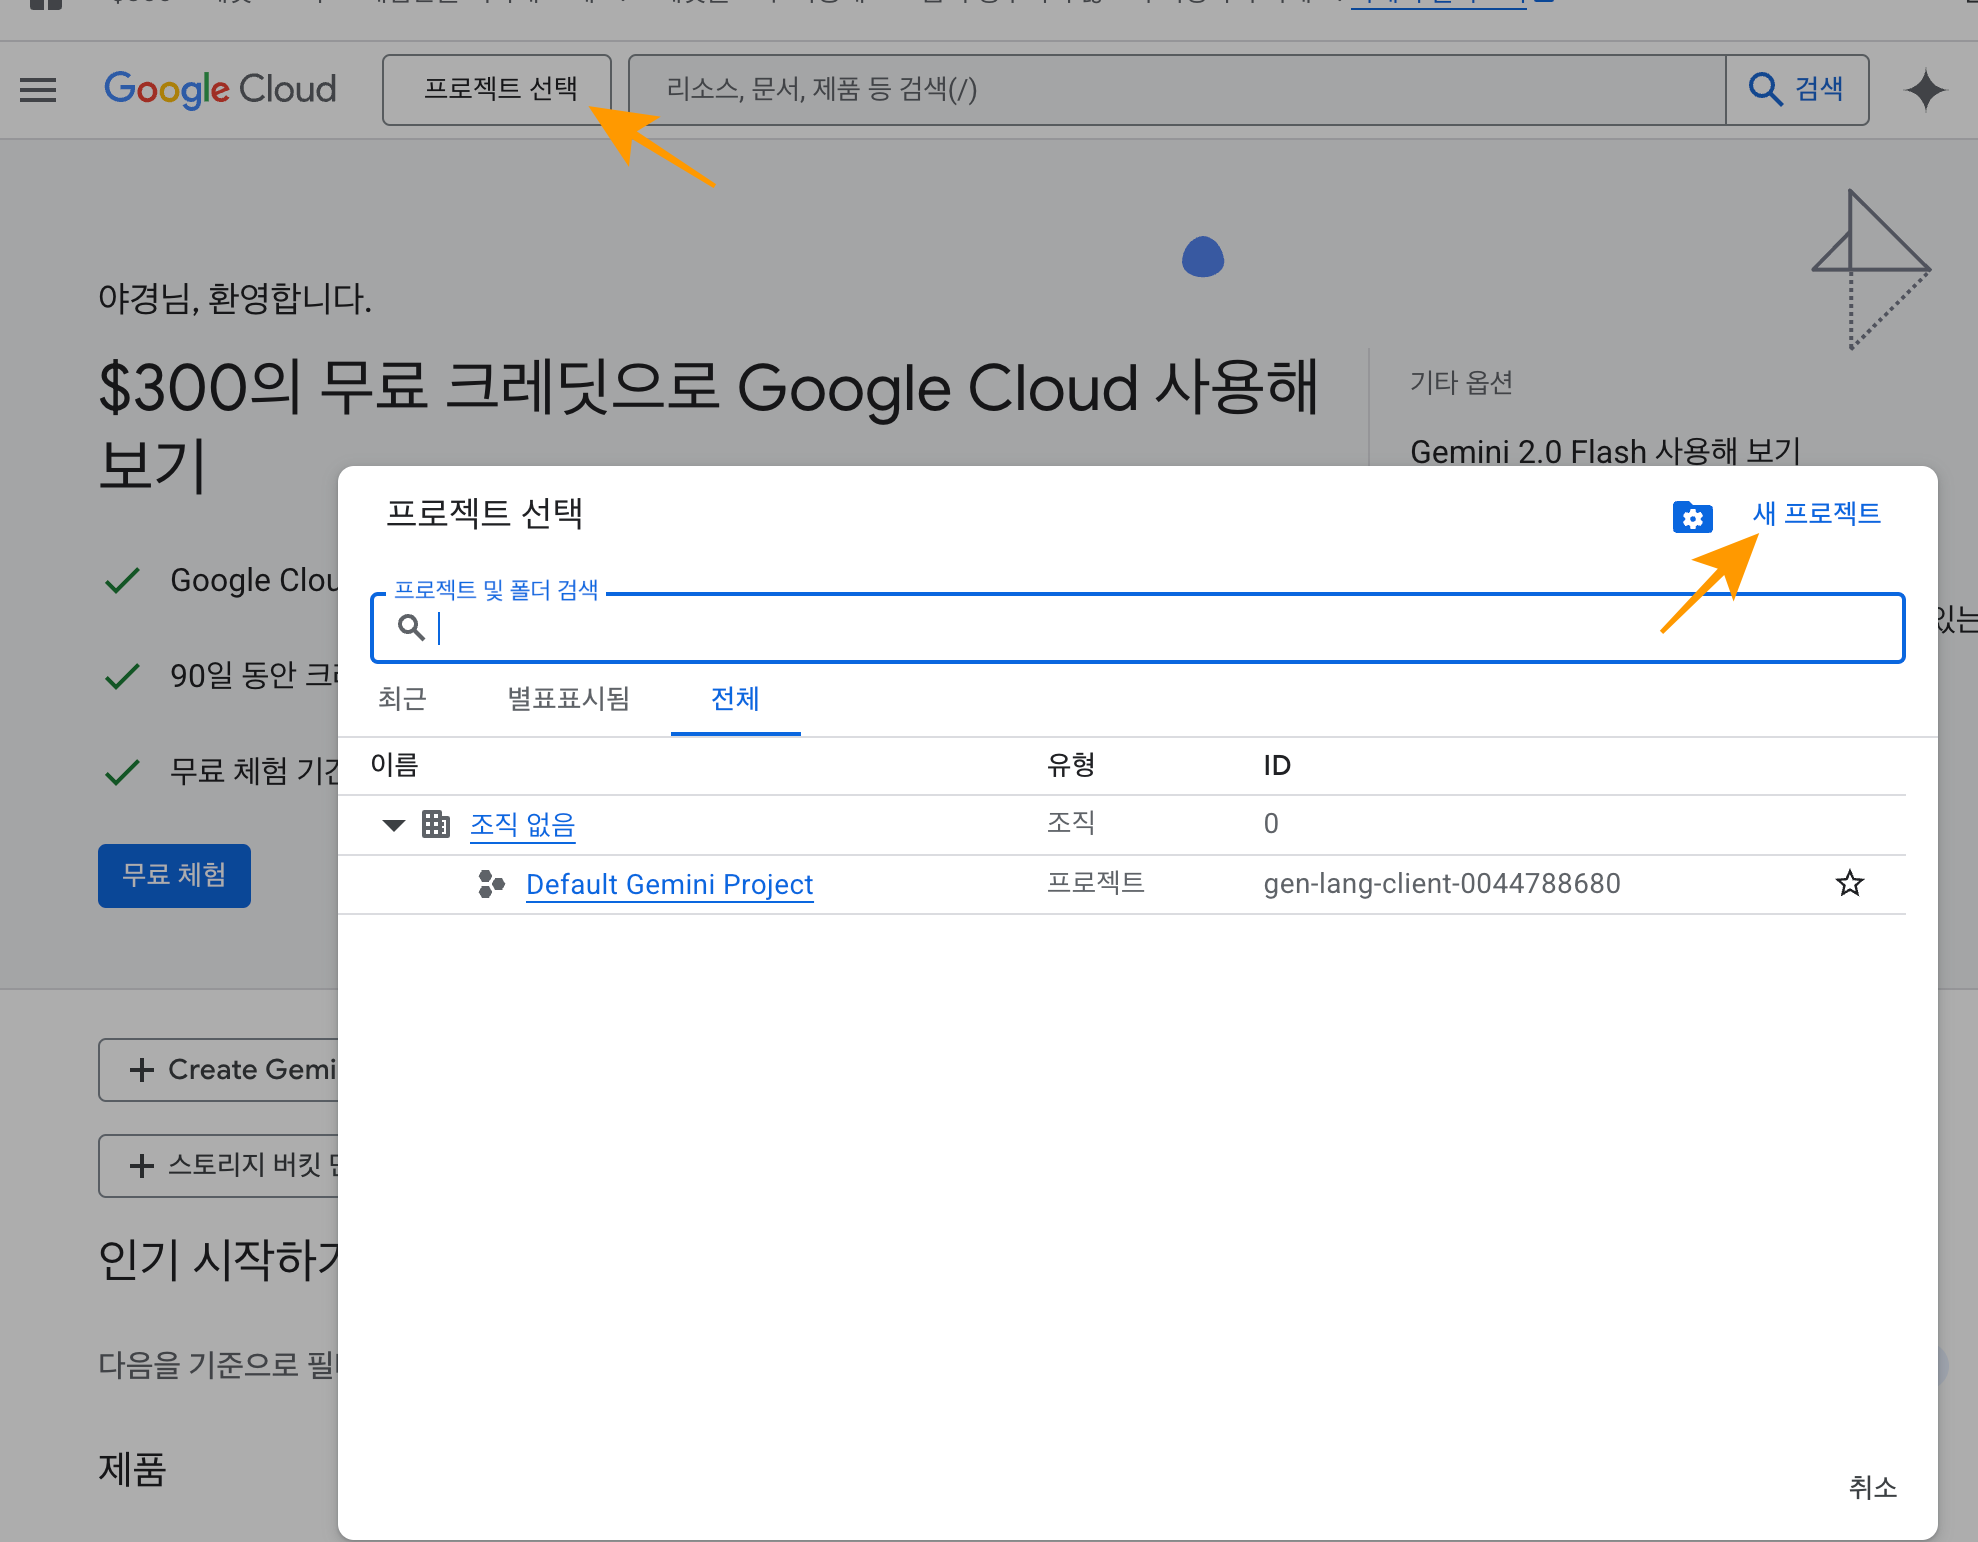Open Default Gemini Project link
The image size is (1978, 1542).
point(669,885)
